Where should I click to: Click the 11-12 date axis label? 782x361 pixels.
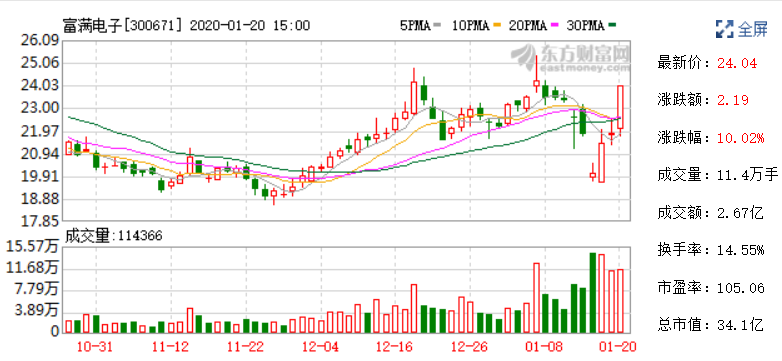pyautogui.click(x=170, y=346)
